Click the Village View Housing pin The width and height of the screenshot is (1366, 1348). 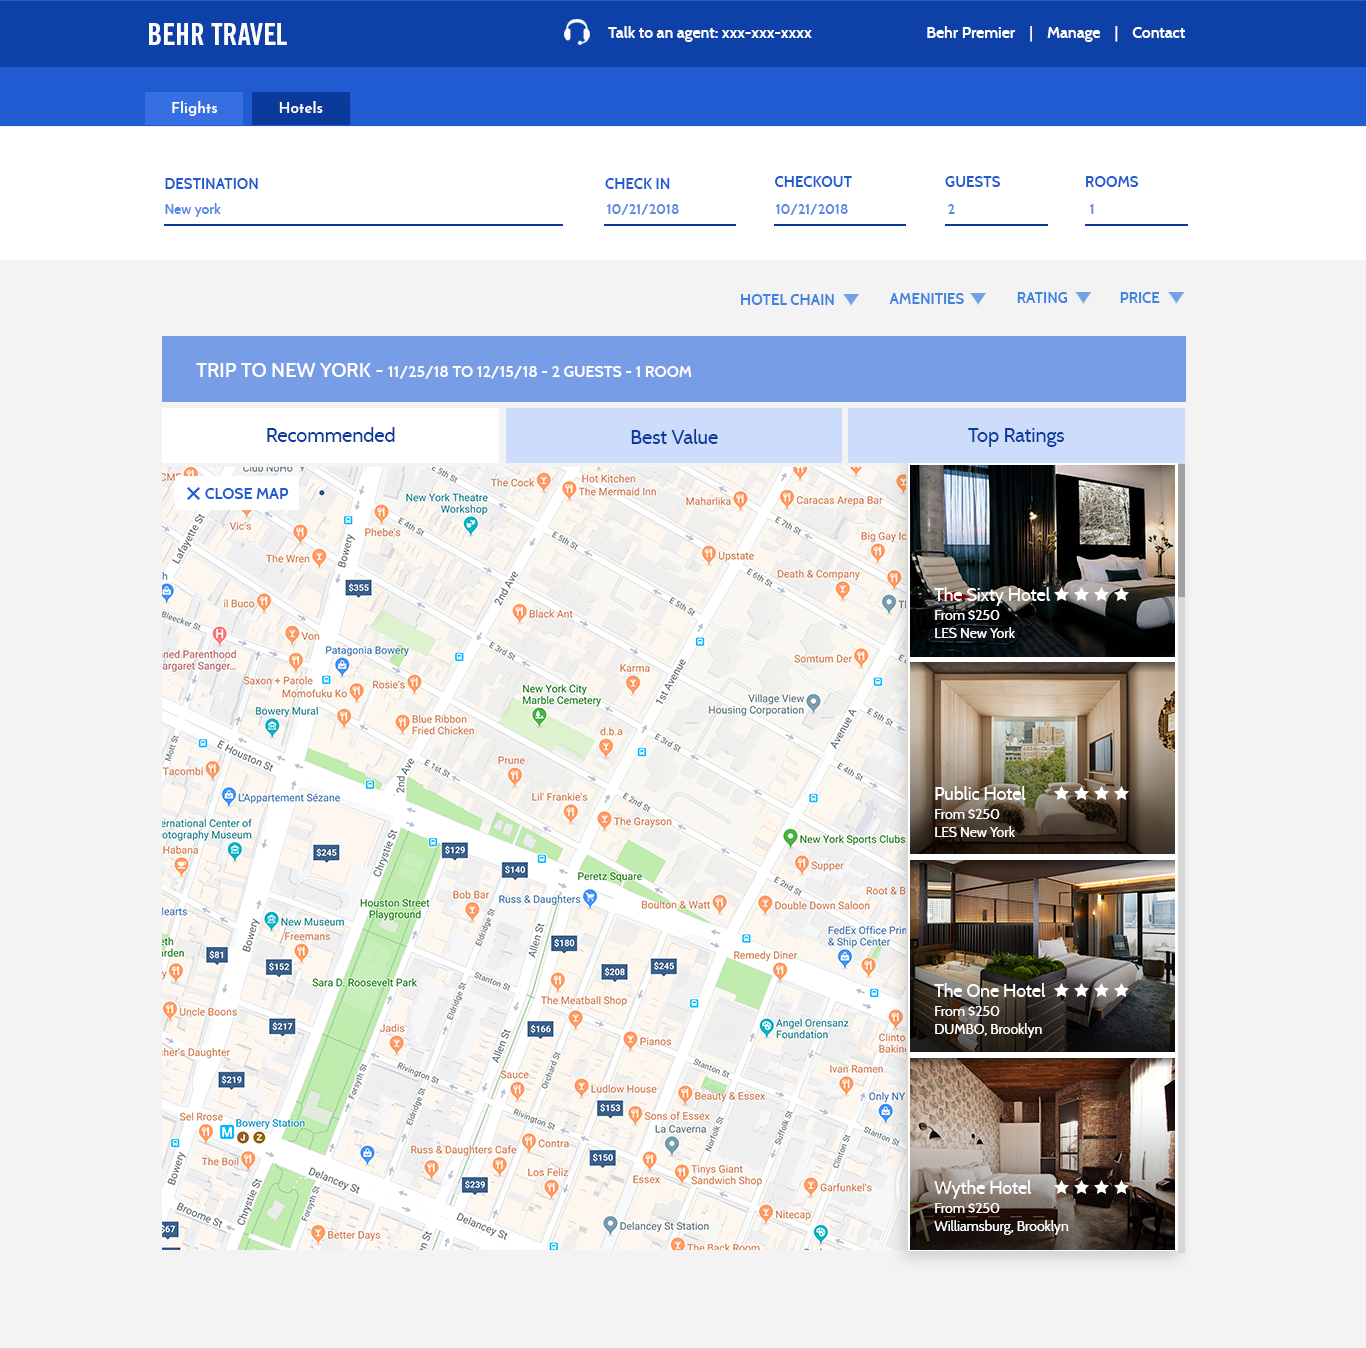tap(813, 702)
